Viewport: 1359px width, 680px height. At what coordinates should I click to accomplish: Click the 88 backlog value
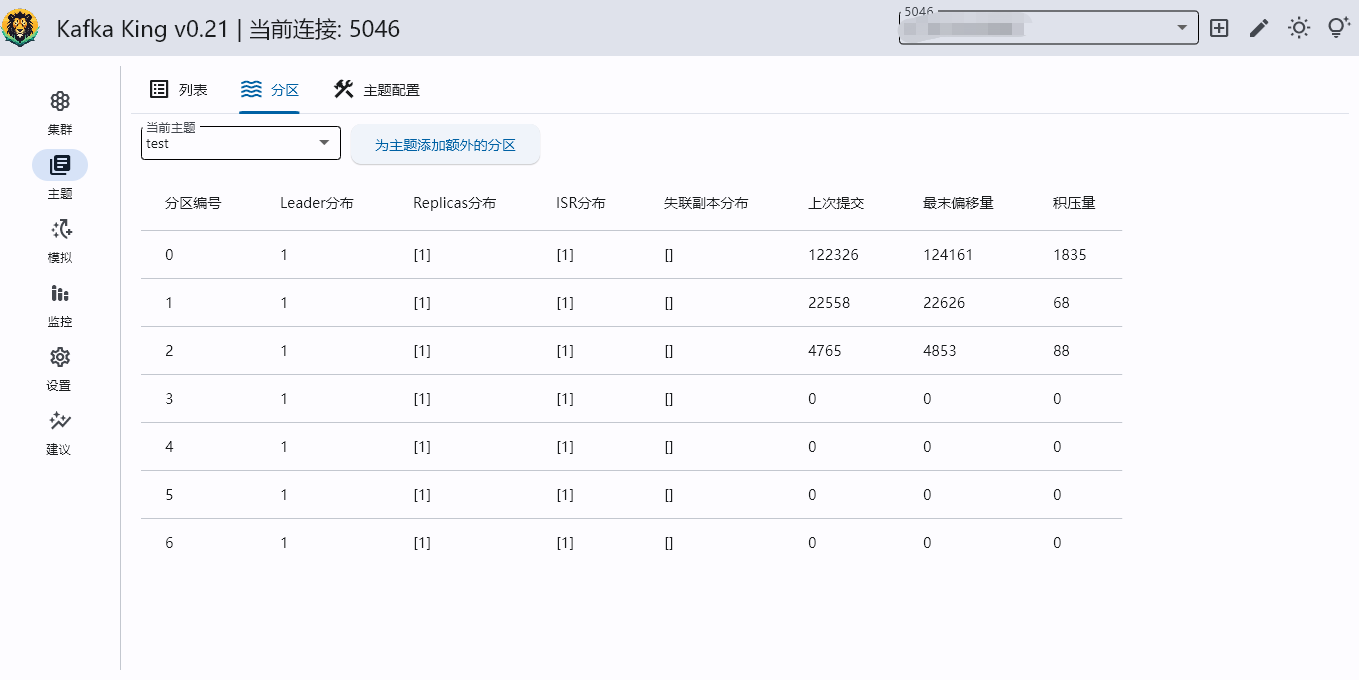1061,351
